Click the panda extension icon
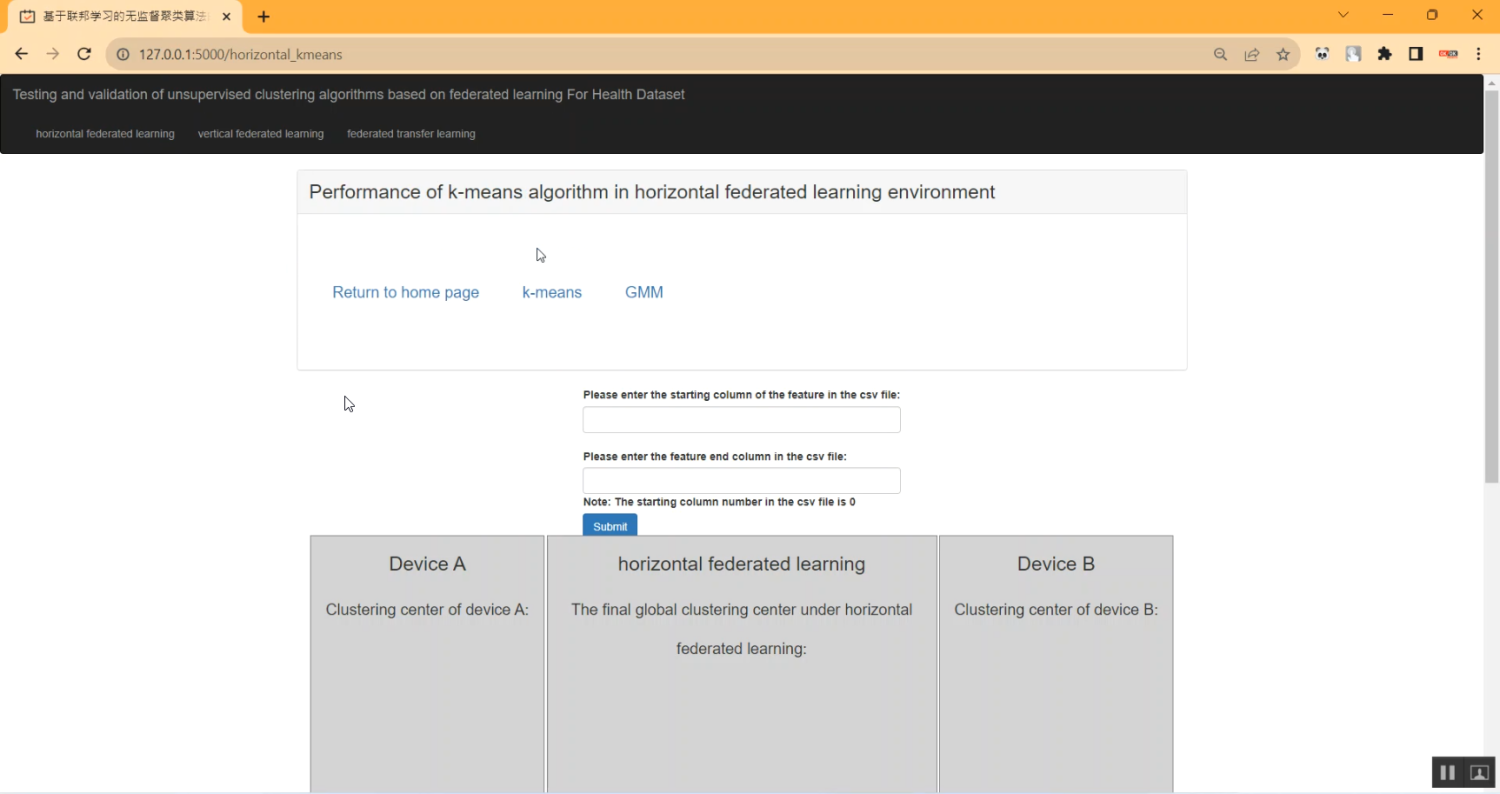The image size is (1500, 794). coord(1321,54)
